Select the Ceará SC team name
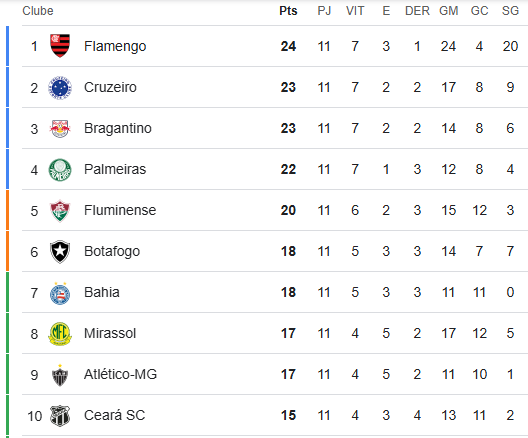 (x=114, y=415)
